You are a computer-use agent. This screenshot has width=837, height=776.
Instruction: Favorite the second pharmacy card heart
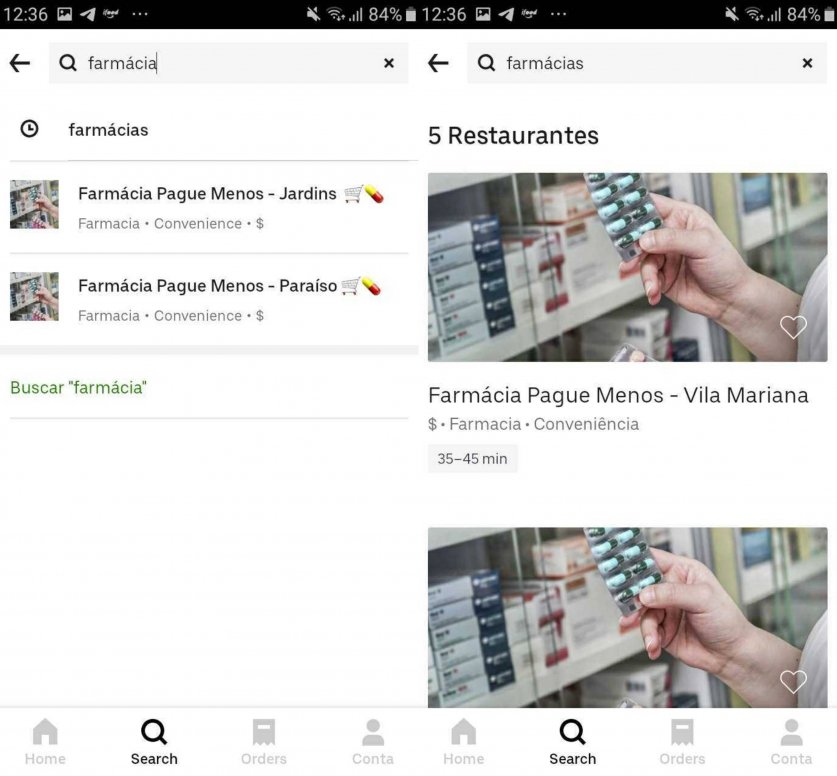point(793,681)
